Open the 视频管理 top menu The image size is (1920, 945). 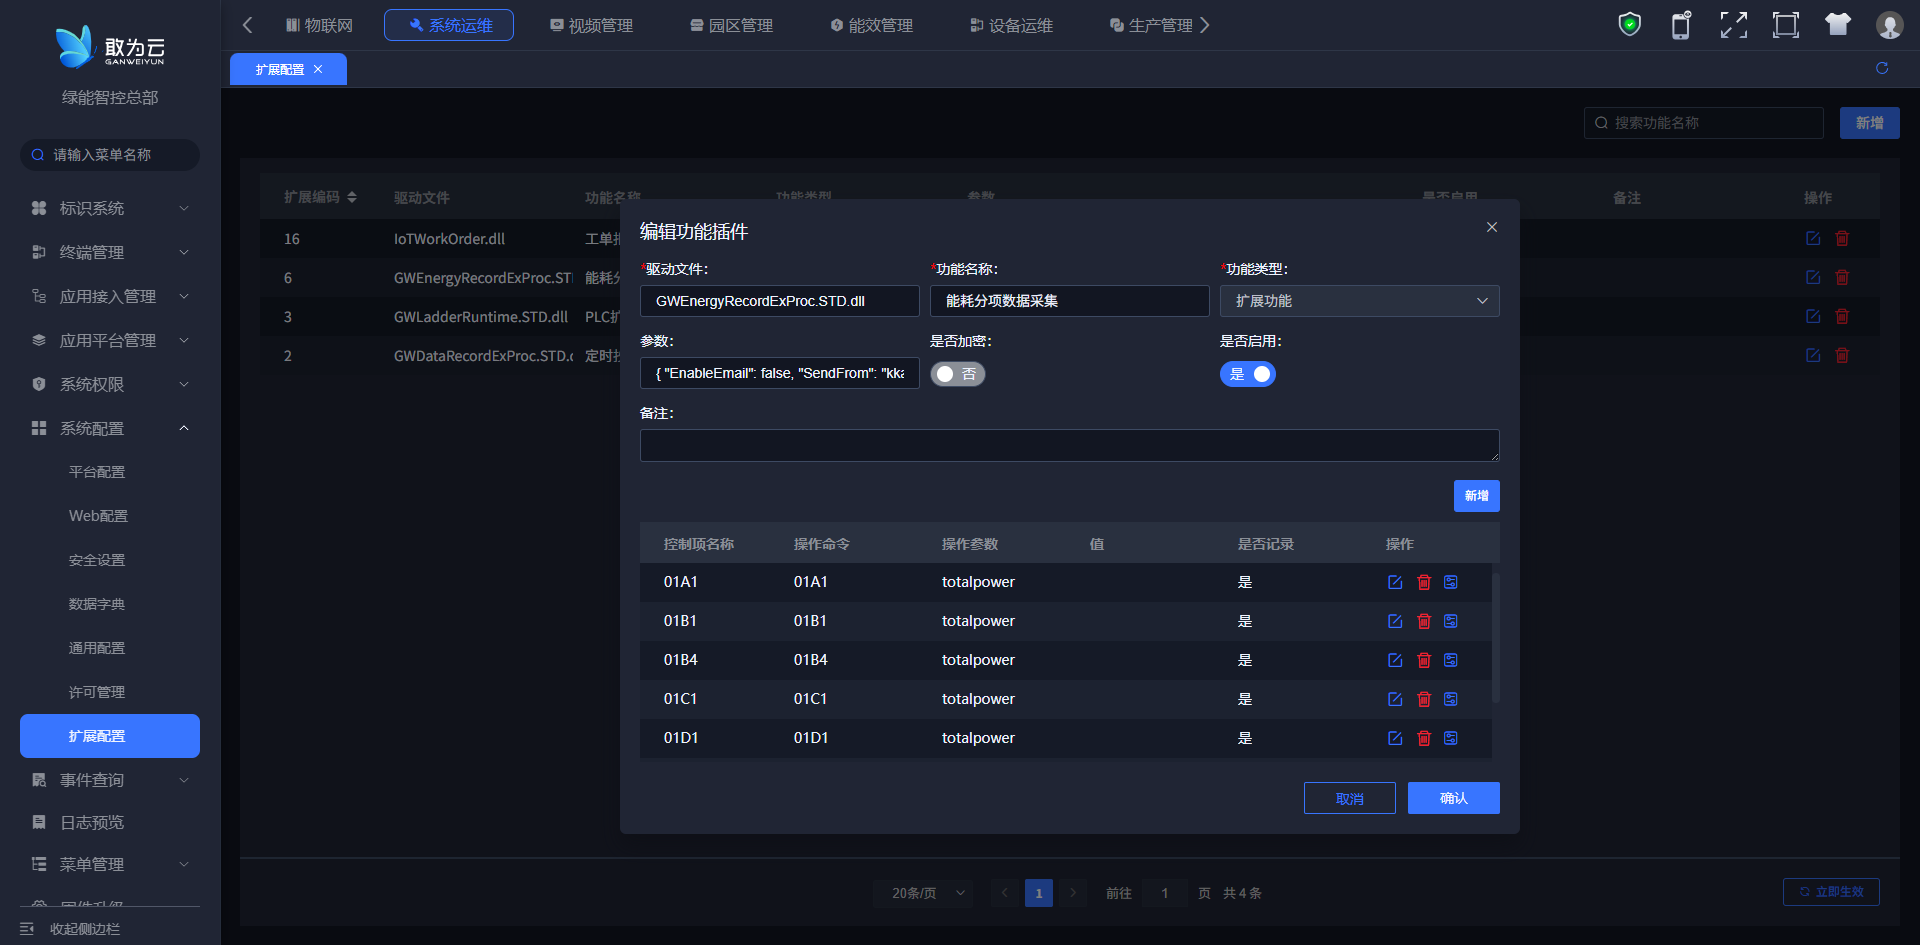pyautogui.click(x=591, y=25)
